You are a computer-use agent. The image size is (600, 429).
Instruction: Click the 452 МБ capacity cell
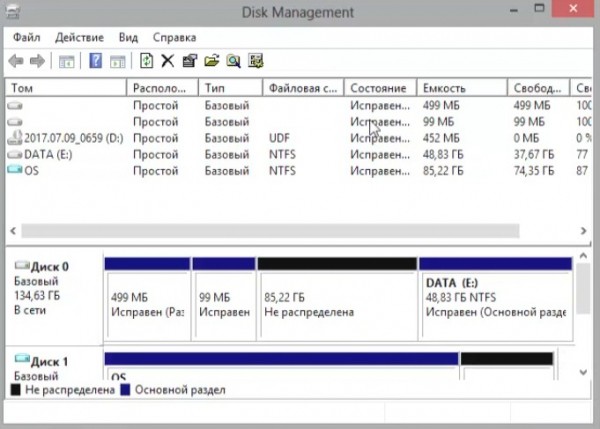click(441, 138)
